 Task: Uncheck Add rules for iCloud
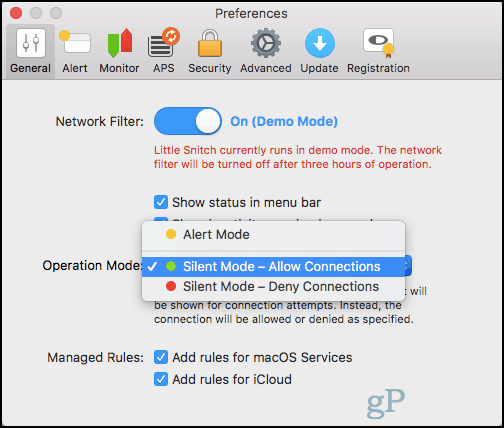tap(161, 379)
